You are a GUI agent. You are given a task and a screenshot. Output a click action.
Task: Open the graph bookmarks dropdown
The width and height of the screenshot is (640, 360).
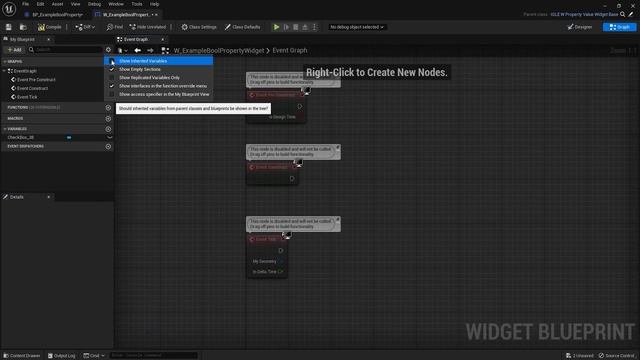[122, 50]
